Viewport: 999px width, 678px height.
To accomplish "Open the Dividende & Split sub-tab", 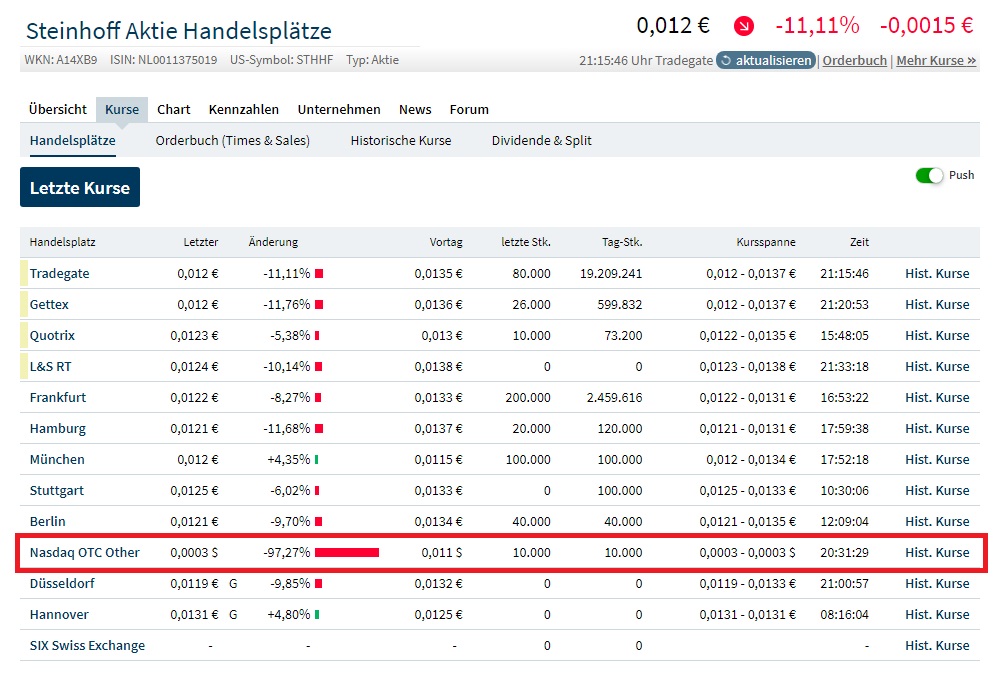I will click(542, 141).
